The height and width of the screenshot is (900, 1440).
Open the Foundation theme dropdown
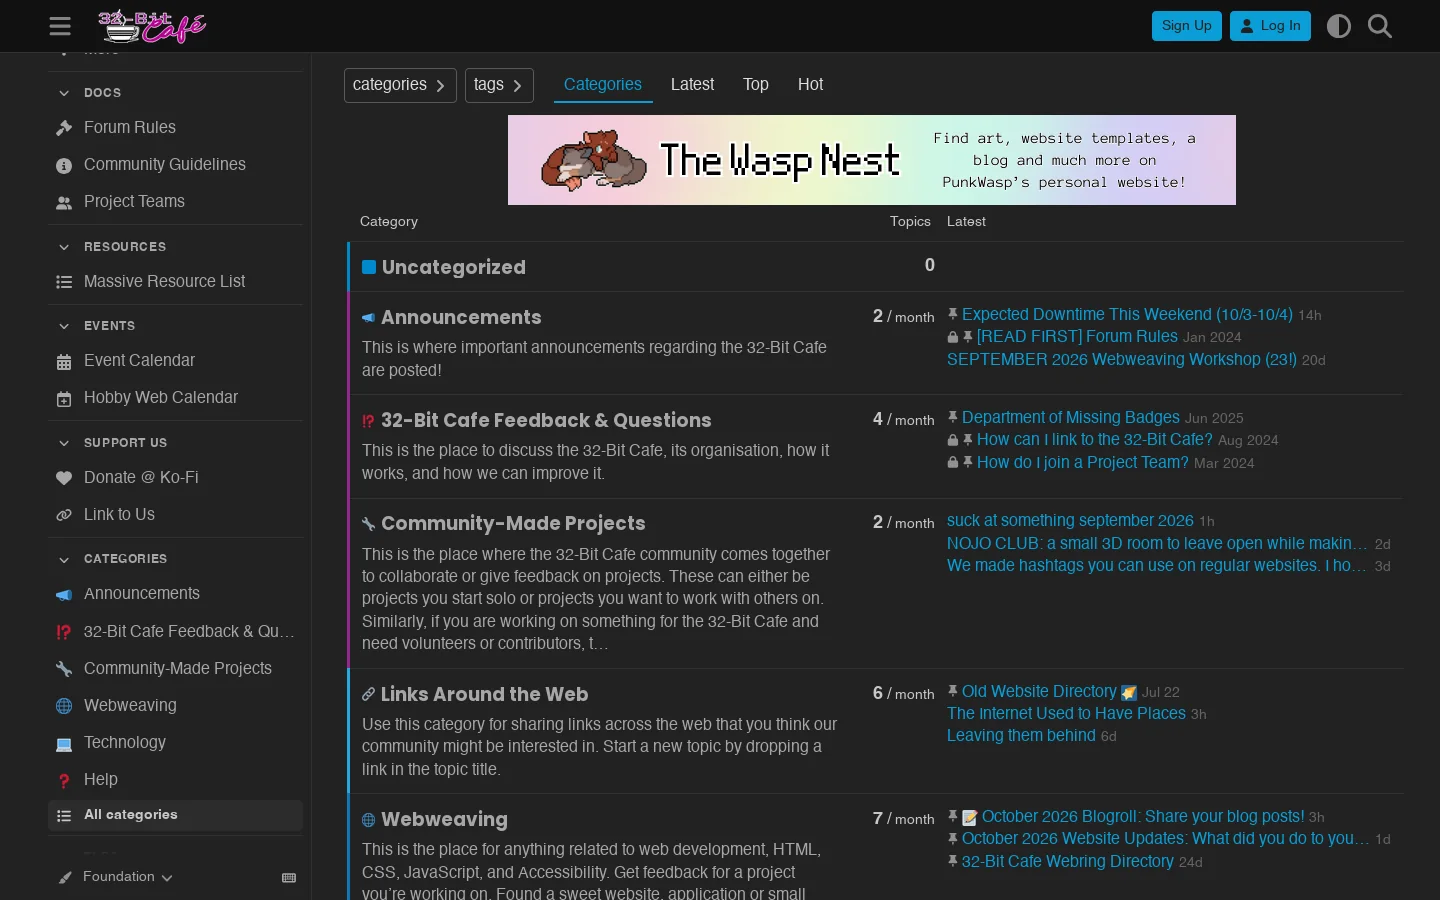pos(116,877)
